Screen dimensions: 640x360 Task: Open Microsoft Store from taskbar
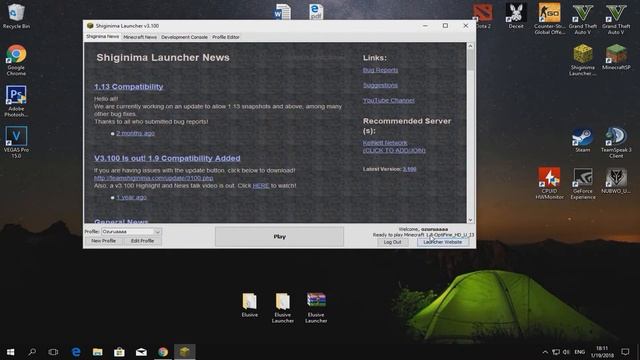[x=119, y=352]
